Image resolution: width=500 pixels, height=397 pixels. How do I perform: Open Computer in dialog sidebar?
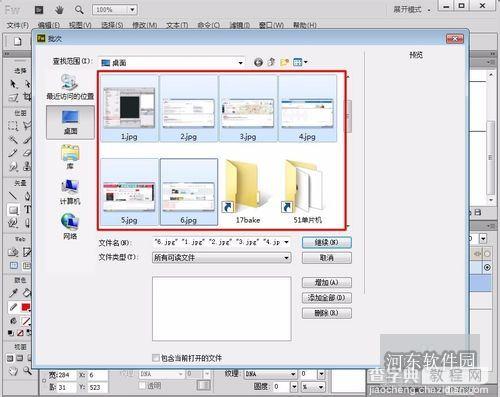point(70,192)
